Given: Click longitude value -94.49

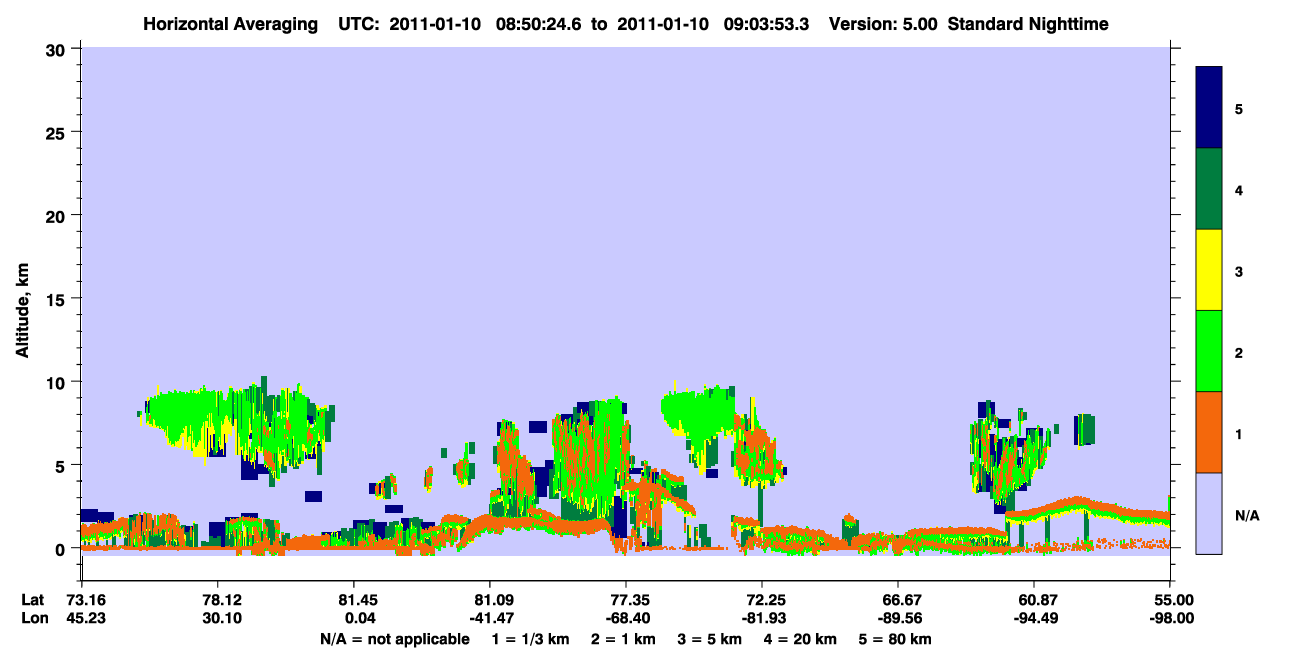Looking at the screenshot, I should click(x=1034, y=618).
